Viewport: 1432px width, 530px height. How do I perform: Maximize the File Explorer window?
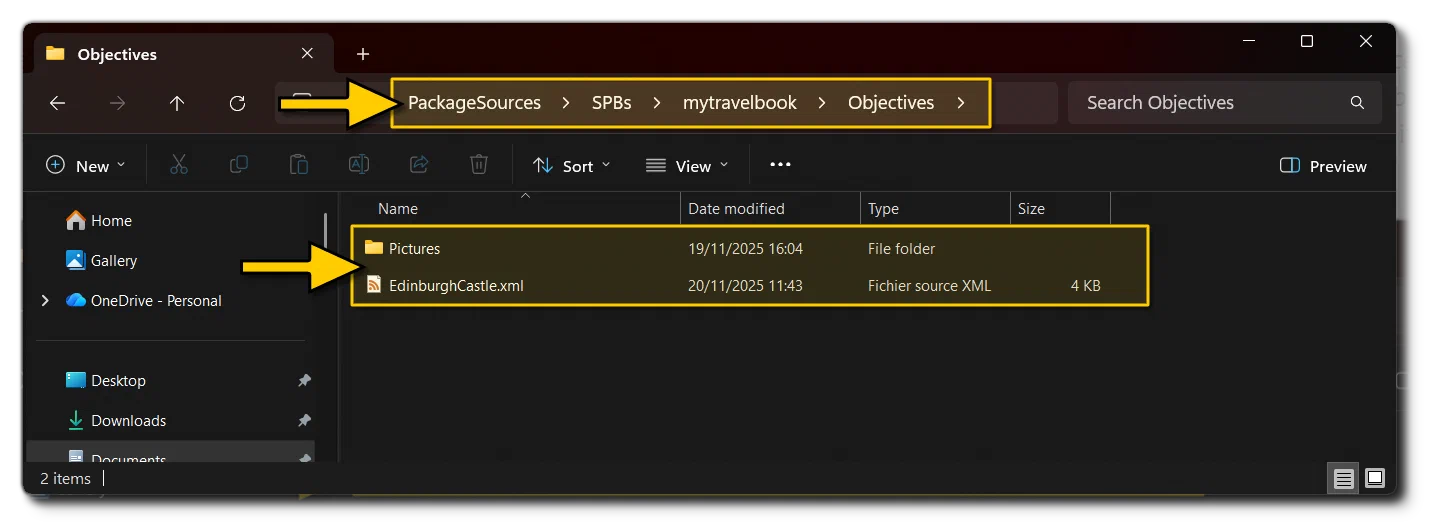coord(1307,41)
